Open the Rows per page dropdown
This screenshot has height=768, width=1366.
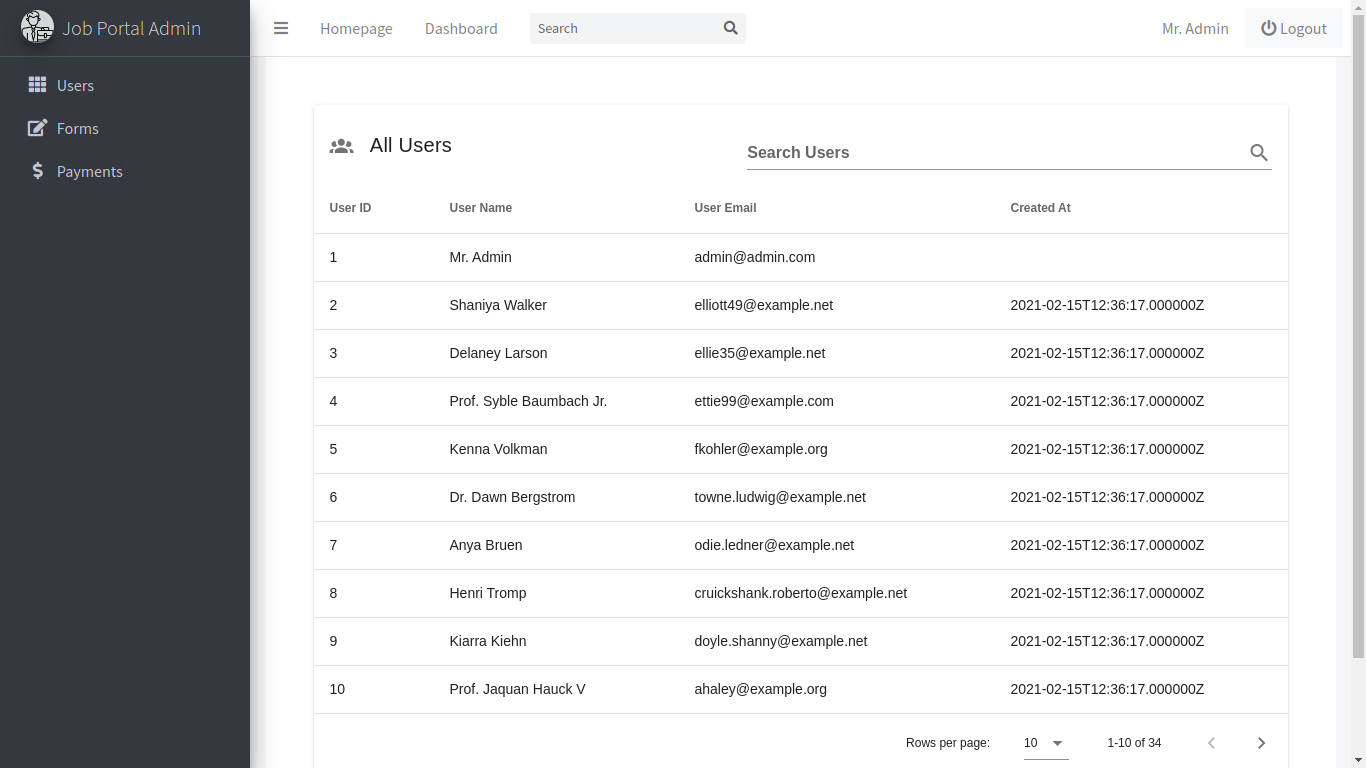pos(1044,743)
